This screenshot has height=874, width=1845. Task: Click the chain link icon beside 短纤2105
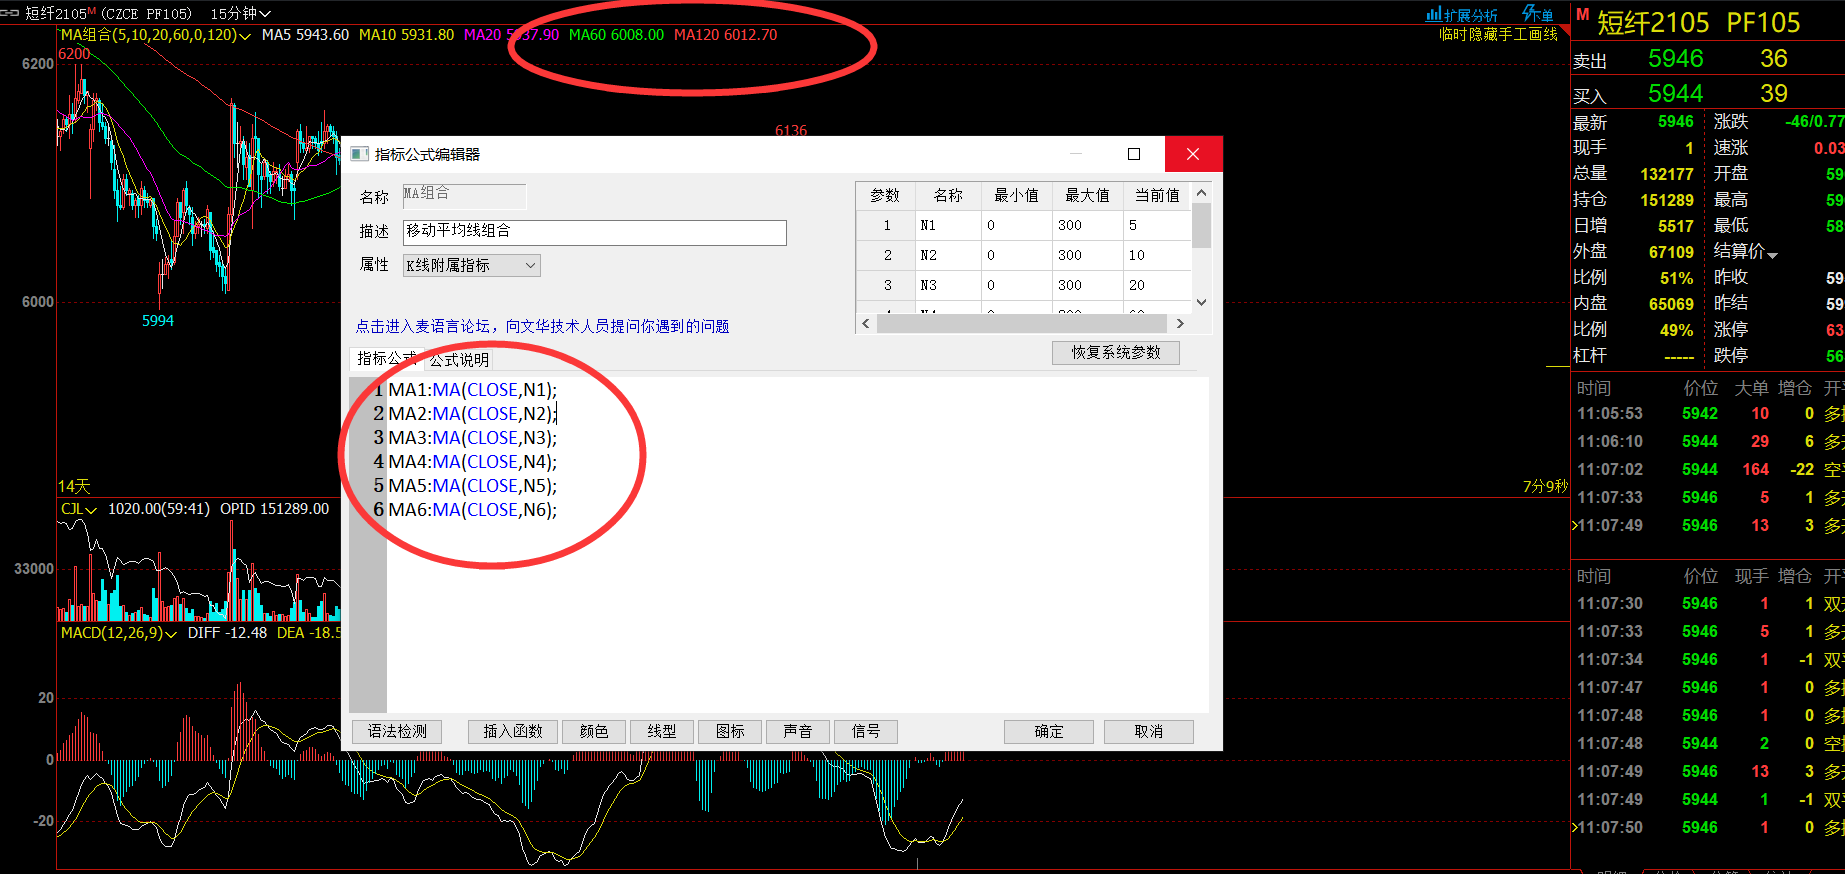pyautogui.click(x=11, y=13)
